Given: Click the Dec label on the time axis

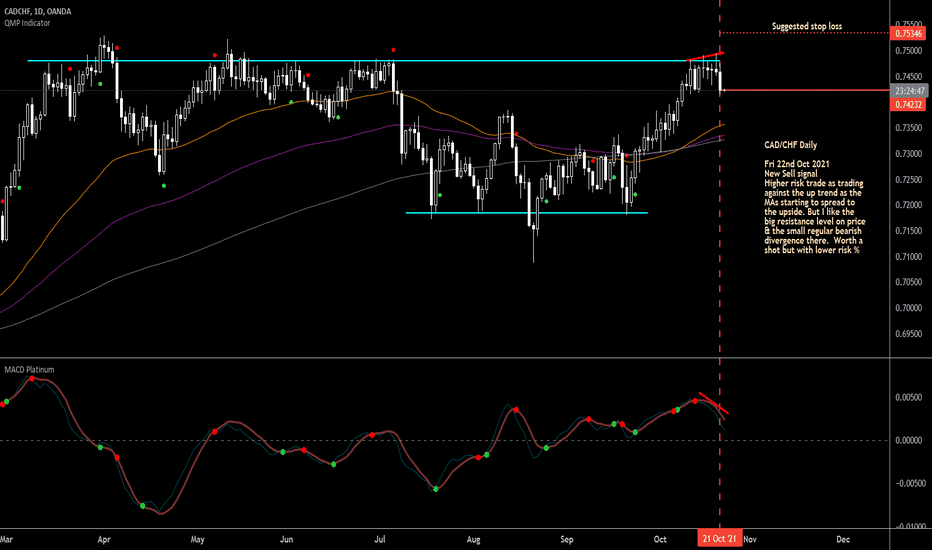Looking at the screenshot, I should 843,539.
